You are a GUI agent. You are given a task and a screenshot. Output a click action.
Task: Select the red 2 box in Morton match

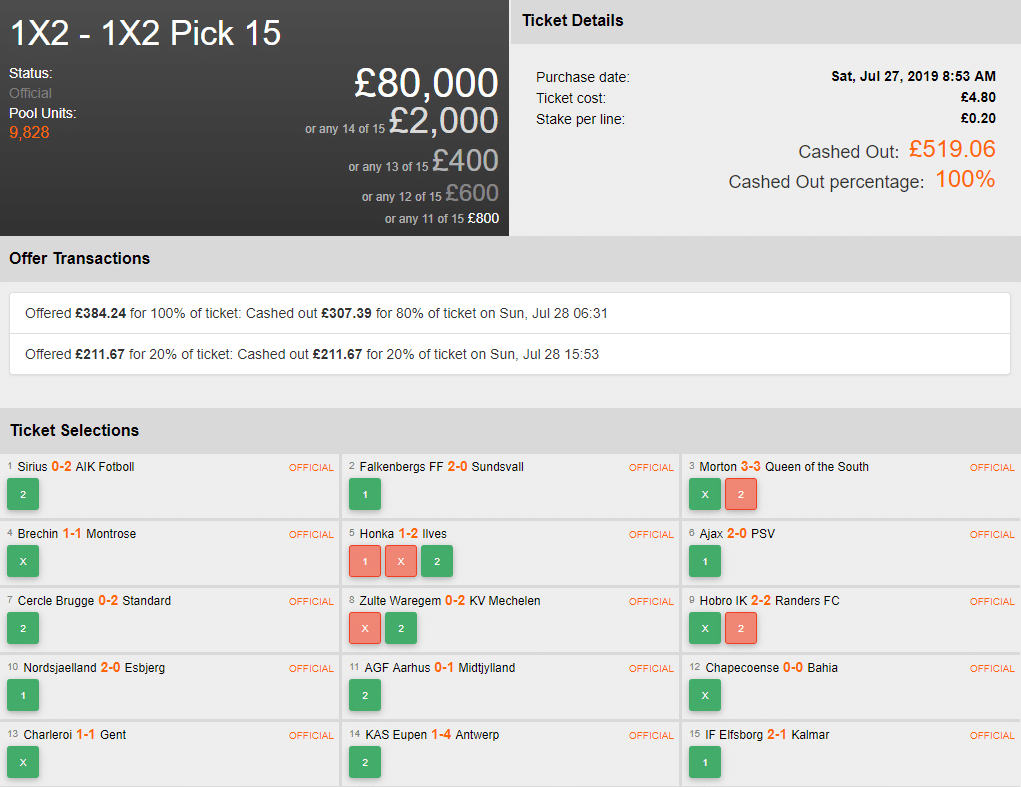(x=741, y=494)
